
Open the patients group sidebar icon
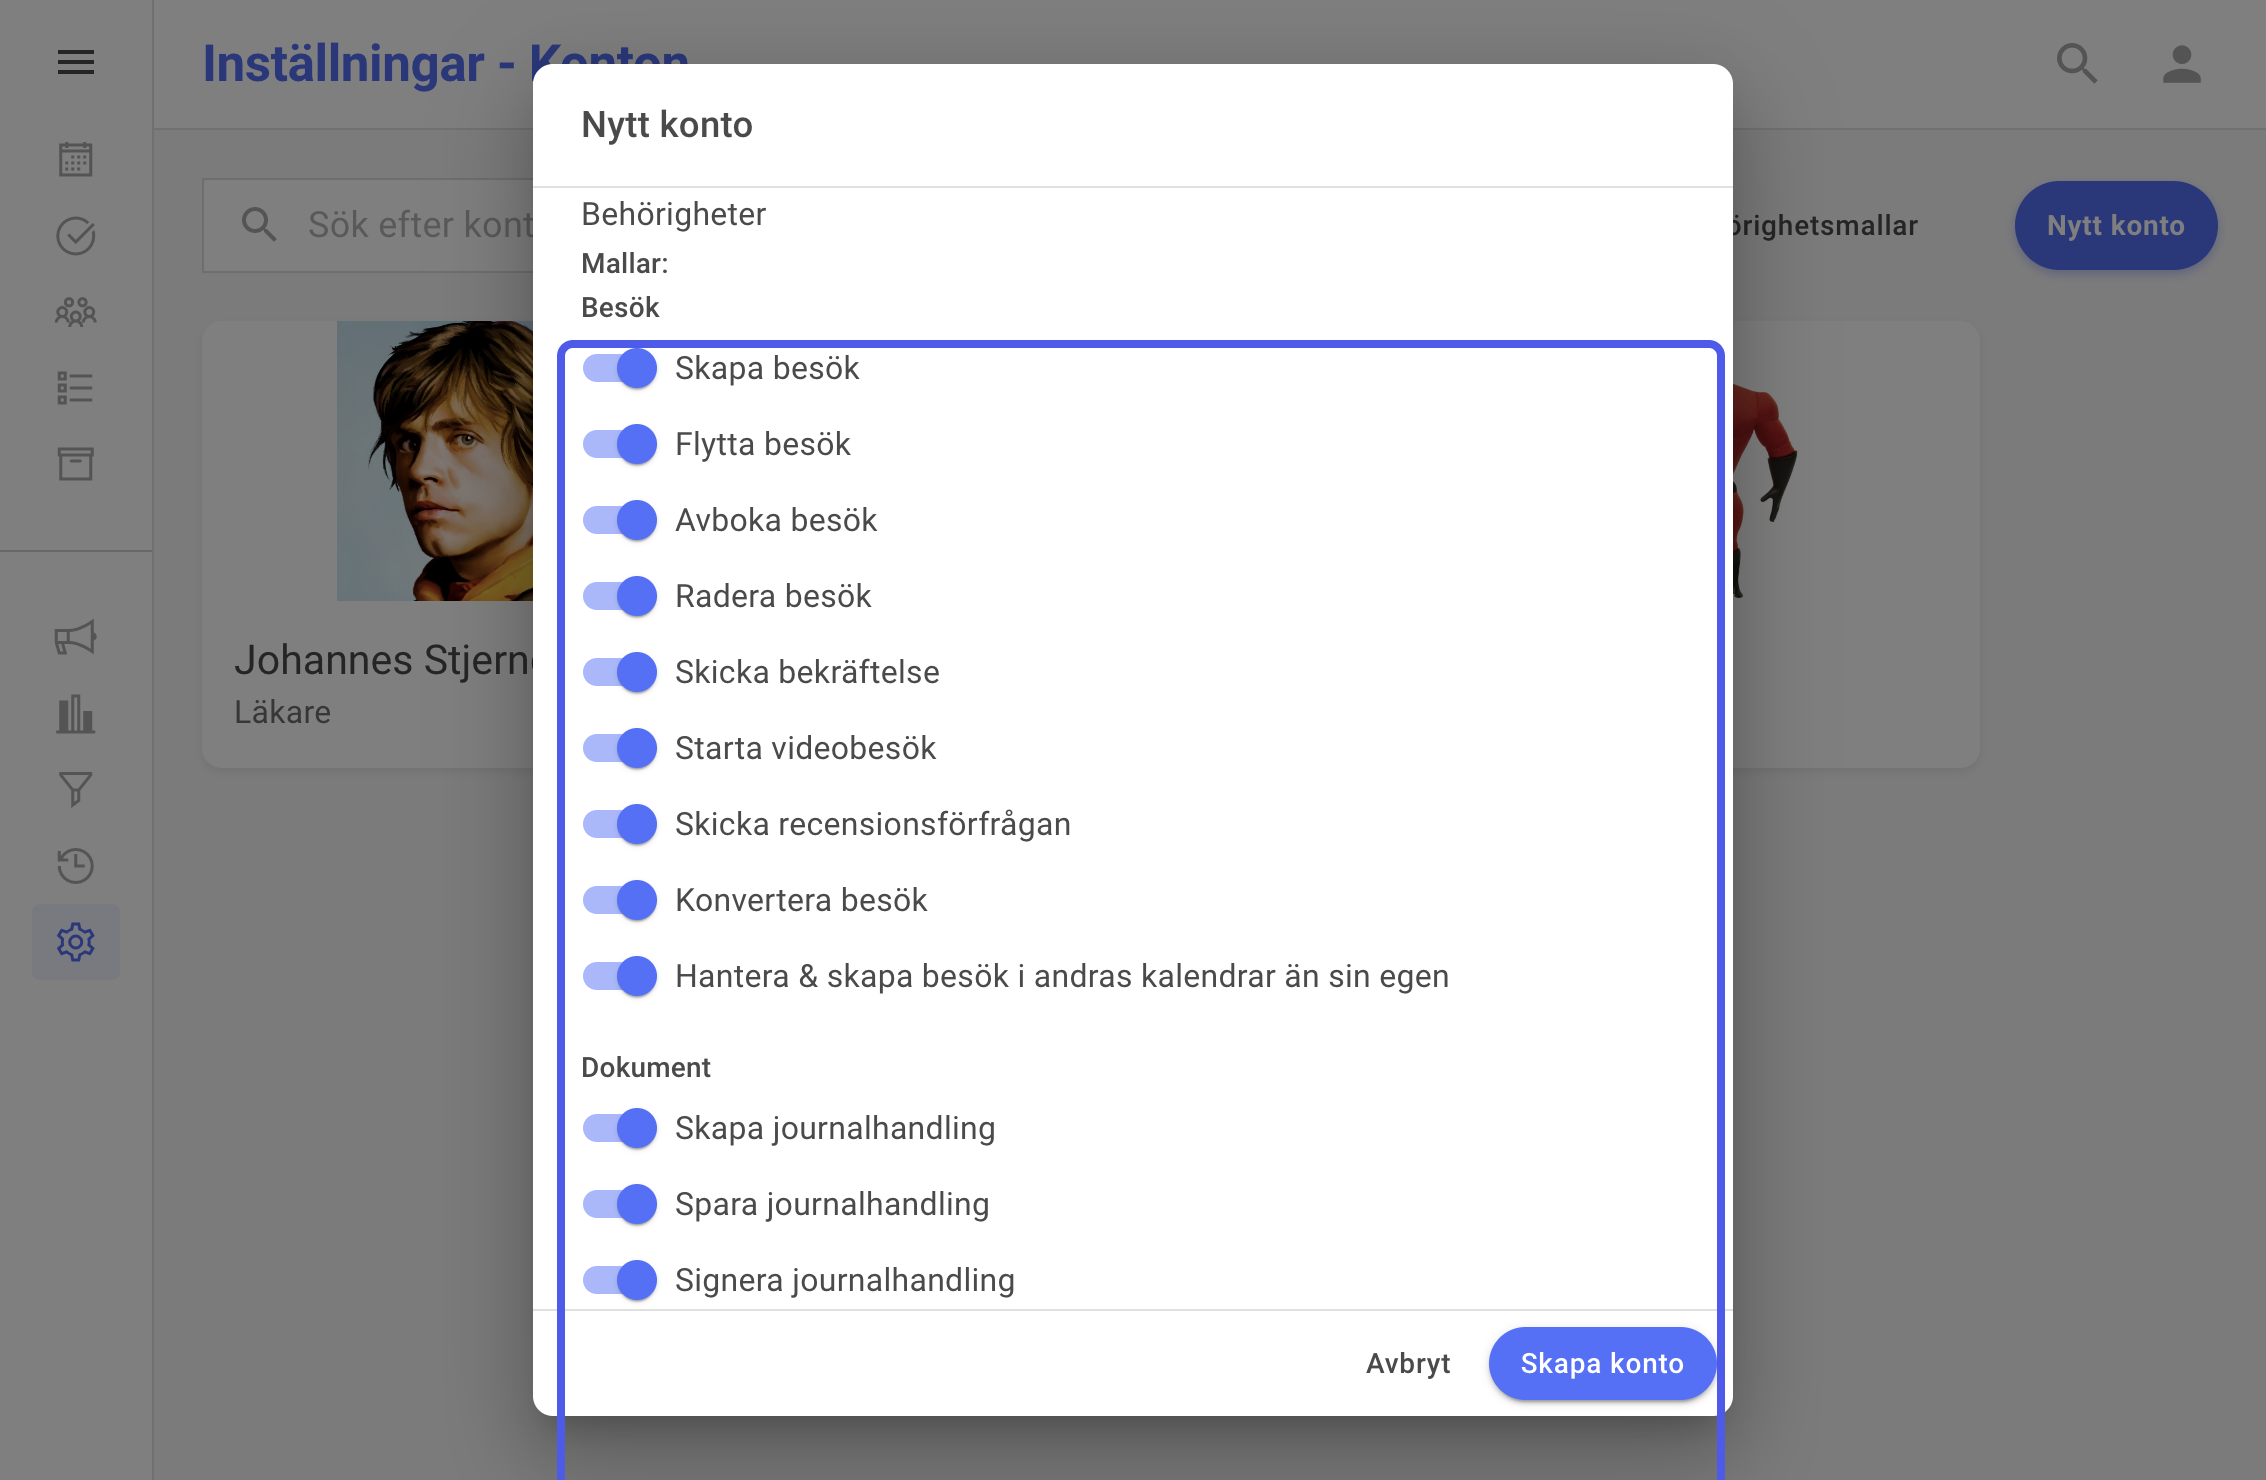click(76, 312)
